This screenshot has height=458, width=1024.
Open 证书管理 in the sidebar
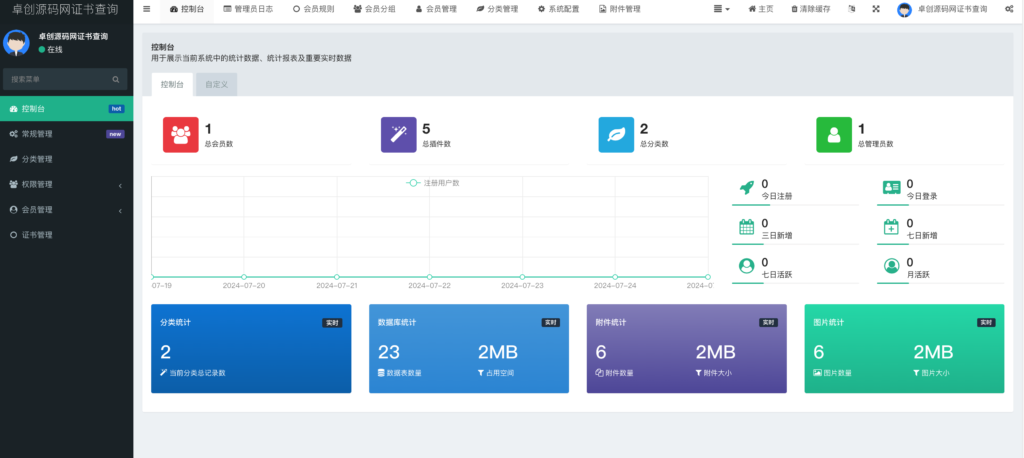coord(67,235)
